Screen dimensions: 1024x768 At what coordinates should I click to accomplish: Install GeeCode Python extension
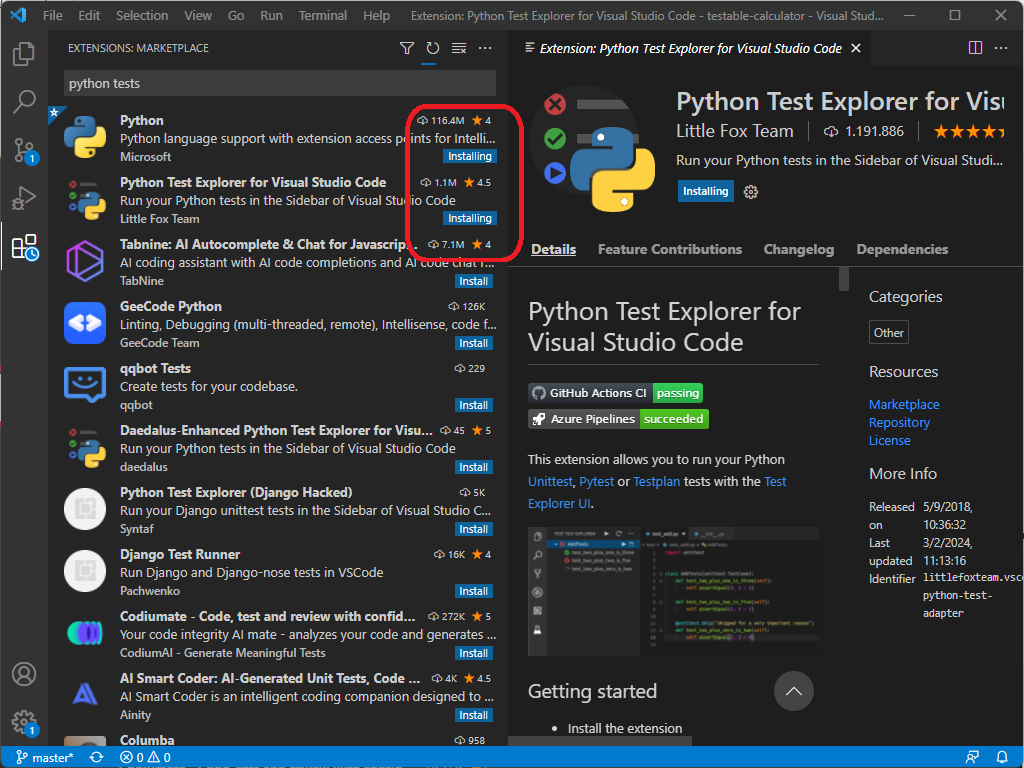tap(473, 344)
